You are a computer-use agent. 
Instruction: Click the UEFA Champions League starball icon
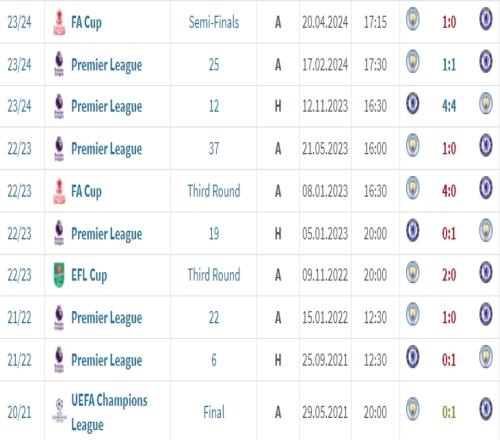pos(59,411)
